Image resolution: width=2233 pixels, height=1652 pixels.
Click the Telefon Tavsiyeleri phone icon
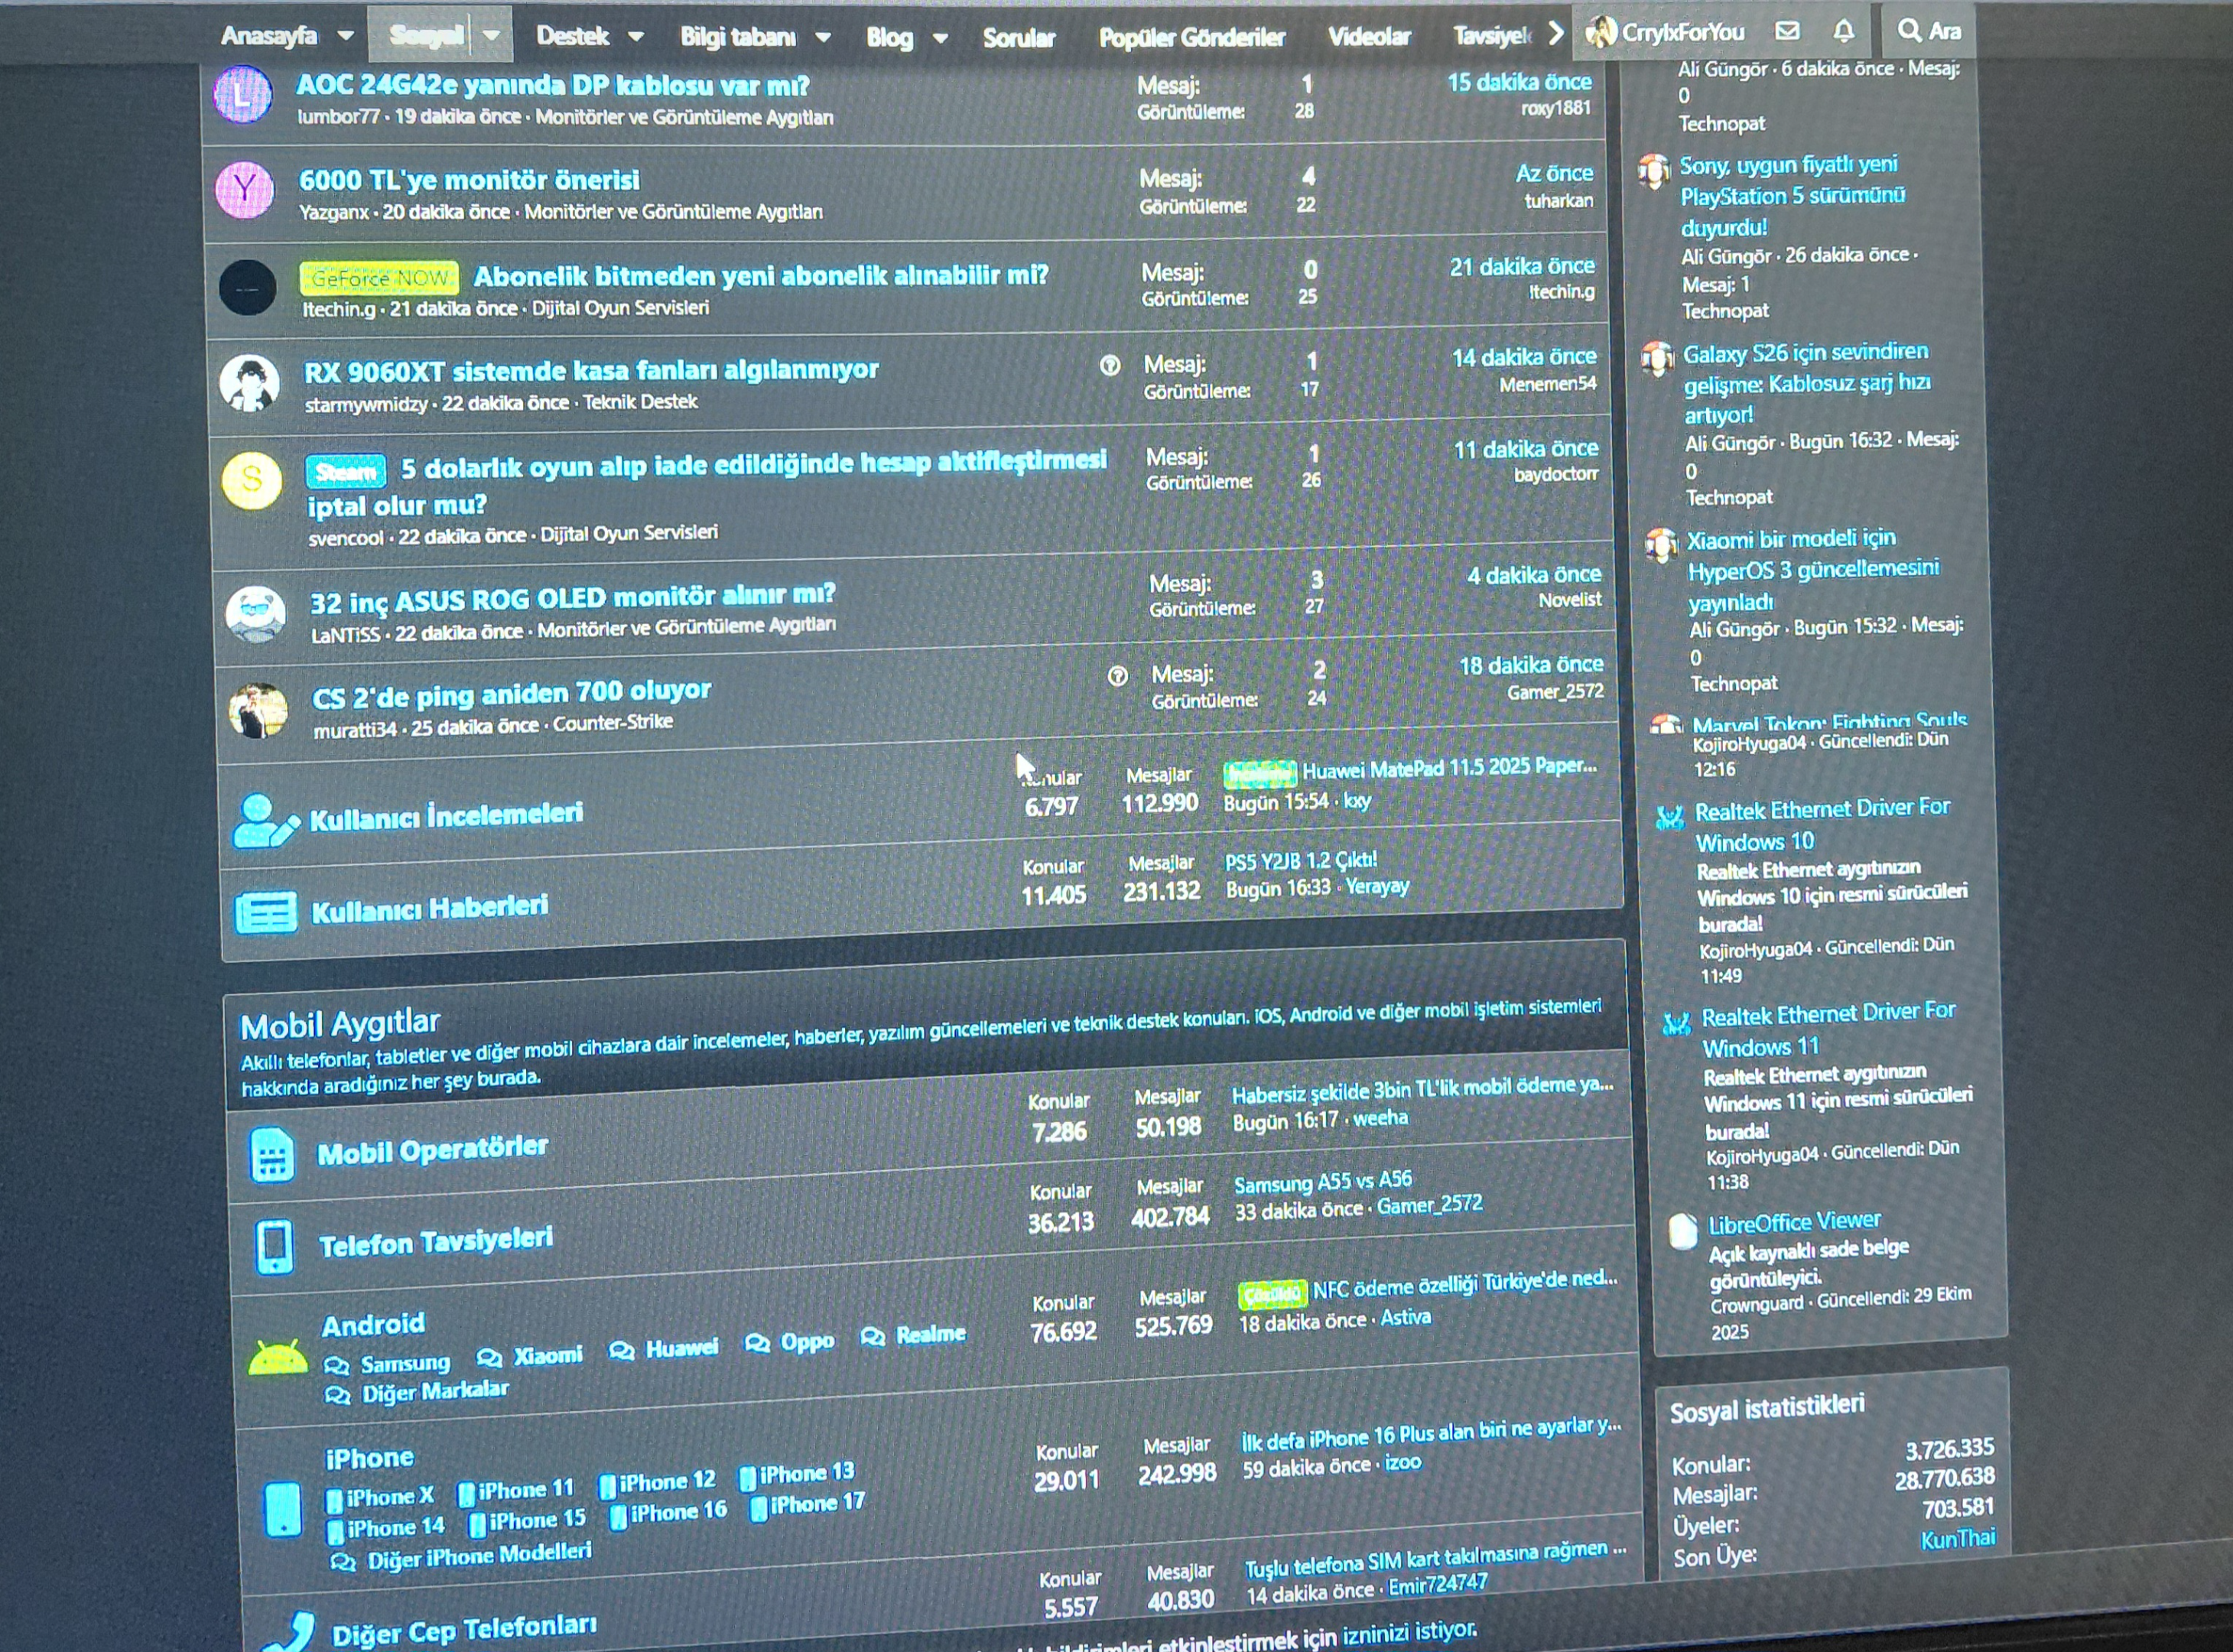275,1247
